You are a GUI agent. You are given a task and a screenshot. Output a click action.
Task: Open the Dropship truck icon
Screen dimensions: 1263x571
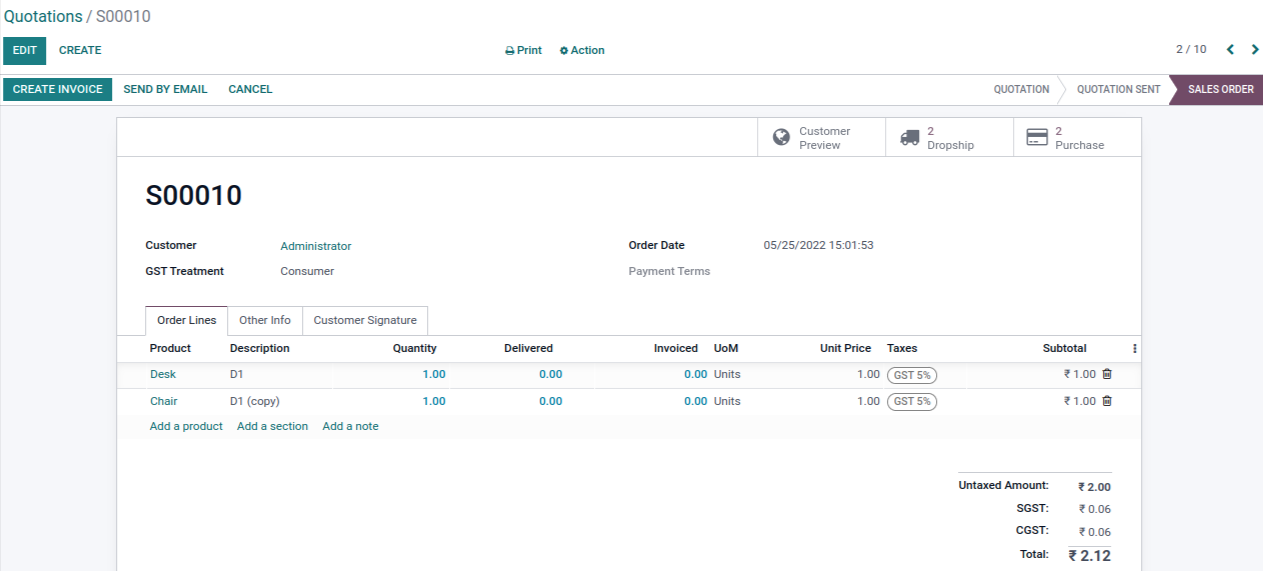909,137
